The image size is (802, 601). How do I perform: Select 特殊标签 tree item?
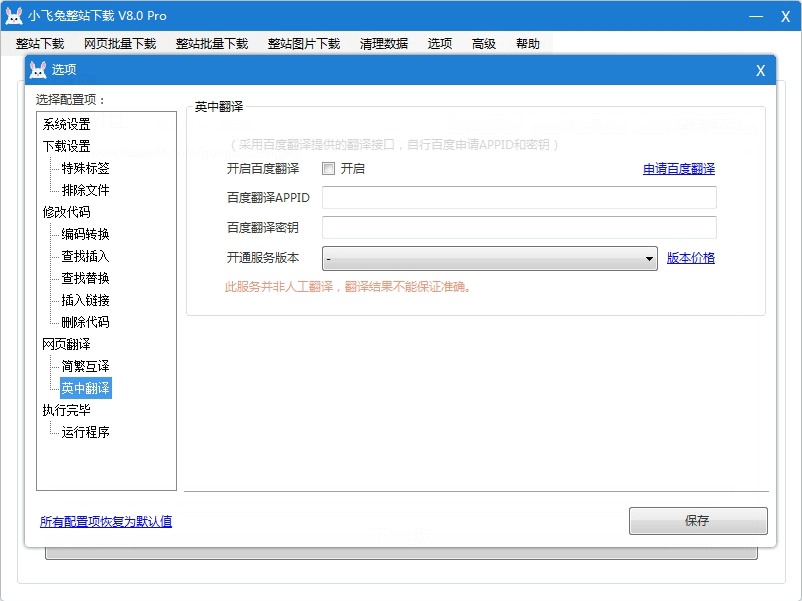pos(85,169)
